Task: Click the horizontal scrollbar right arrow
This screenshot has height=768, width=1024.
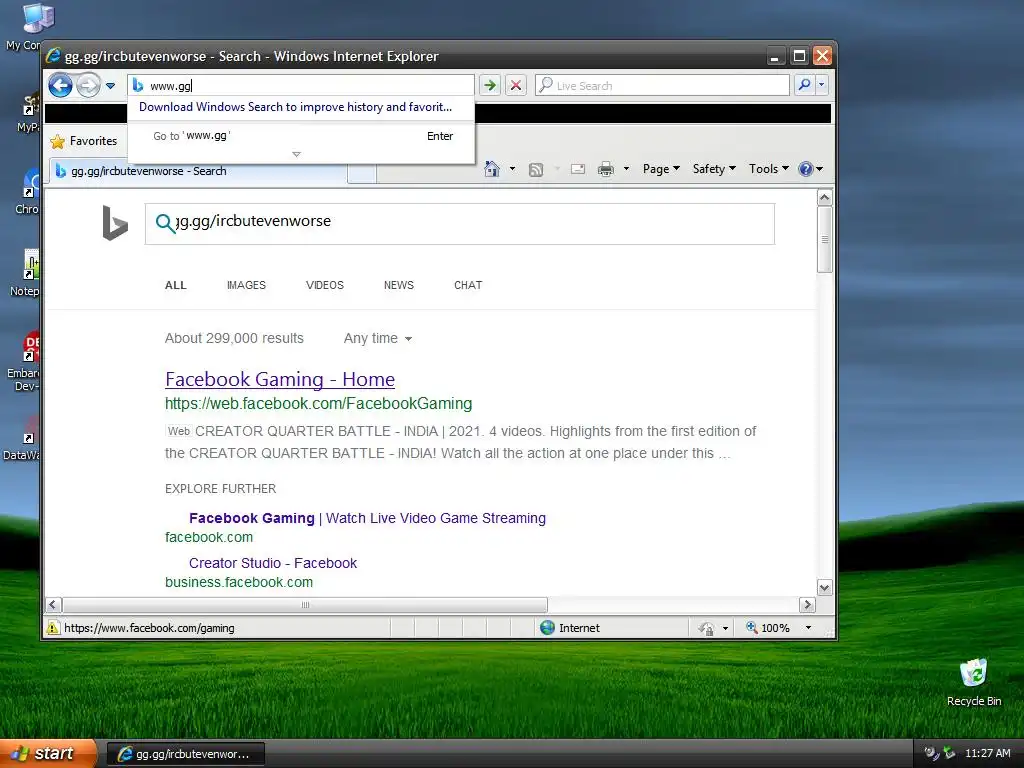Action: point(807,605)
